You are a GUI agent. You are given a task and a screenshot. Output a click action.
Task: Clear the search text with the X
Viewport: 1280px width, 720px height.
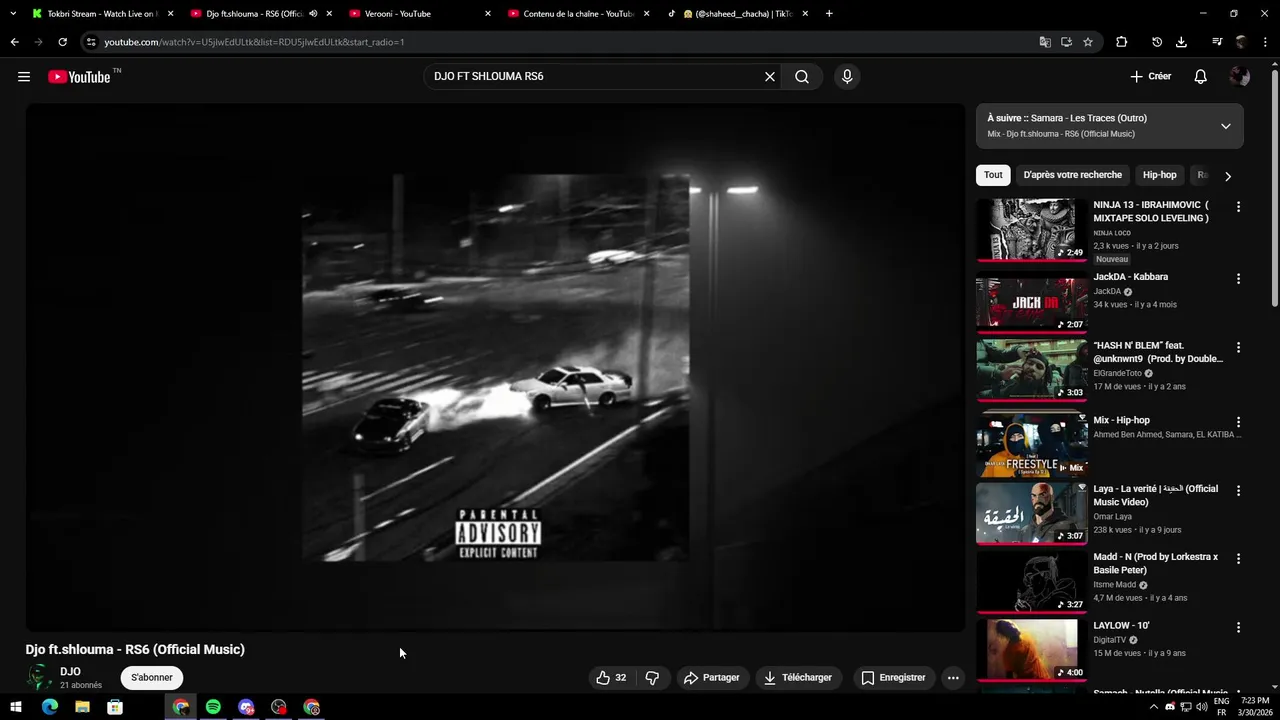pos(770,77)
